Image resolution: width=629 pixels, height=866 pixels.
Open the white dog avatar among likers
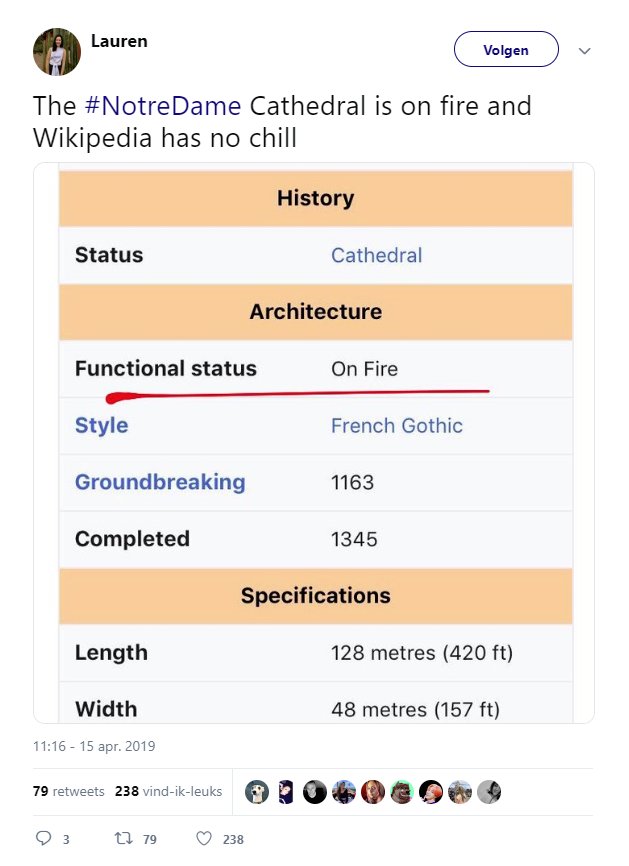pos(257,791)
